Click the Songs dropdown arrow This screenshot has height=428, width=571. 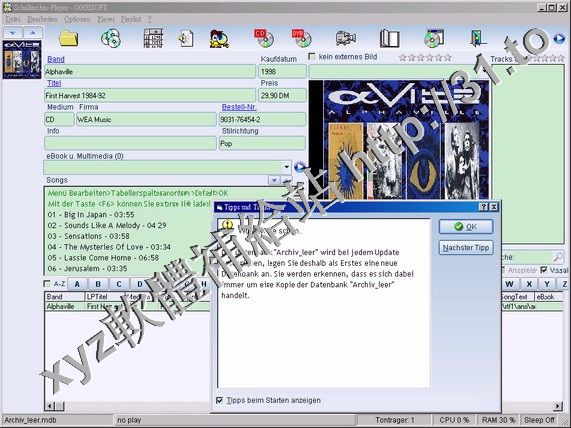(274, 180)
